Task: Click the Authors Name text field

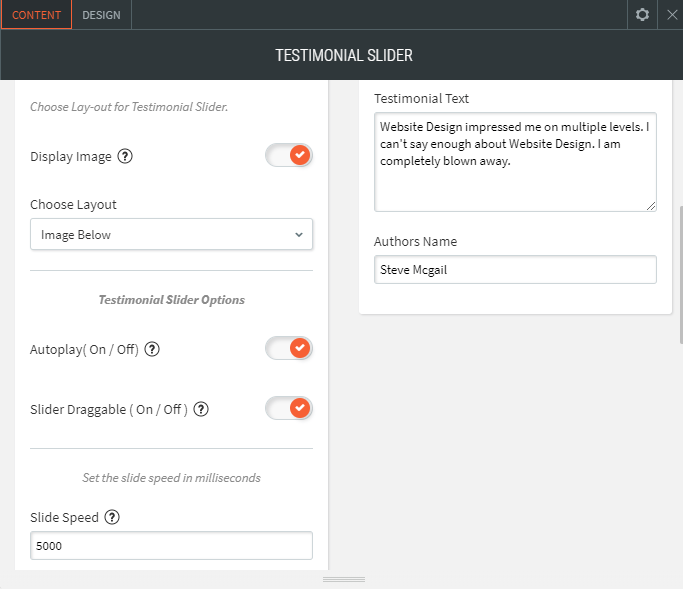Action: [x=515, y=270]
